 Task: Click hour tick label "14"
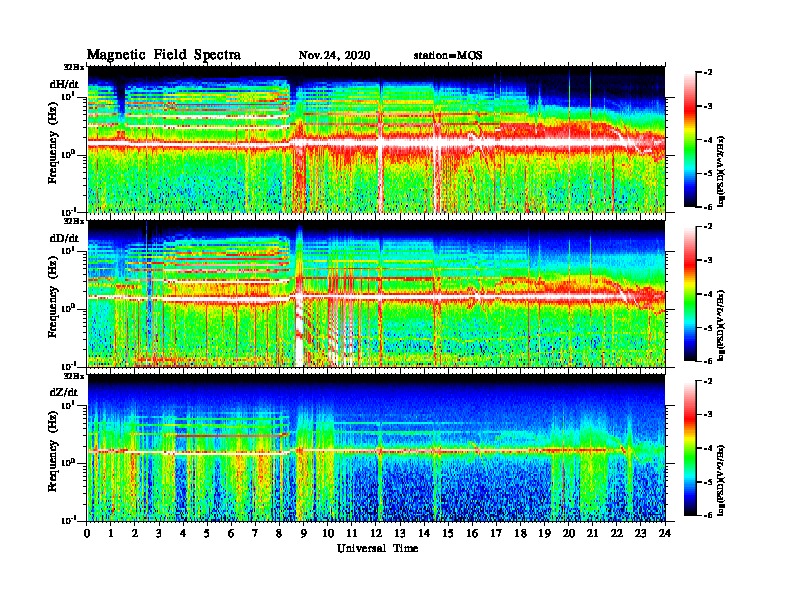point(424,533)
